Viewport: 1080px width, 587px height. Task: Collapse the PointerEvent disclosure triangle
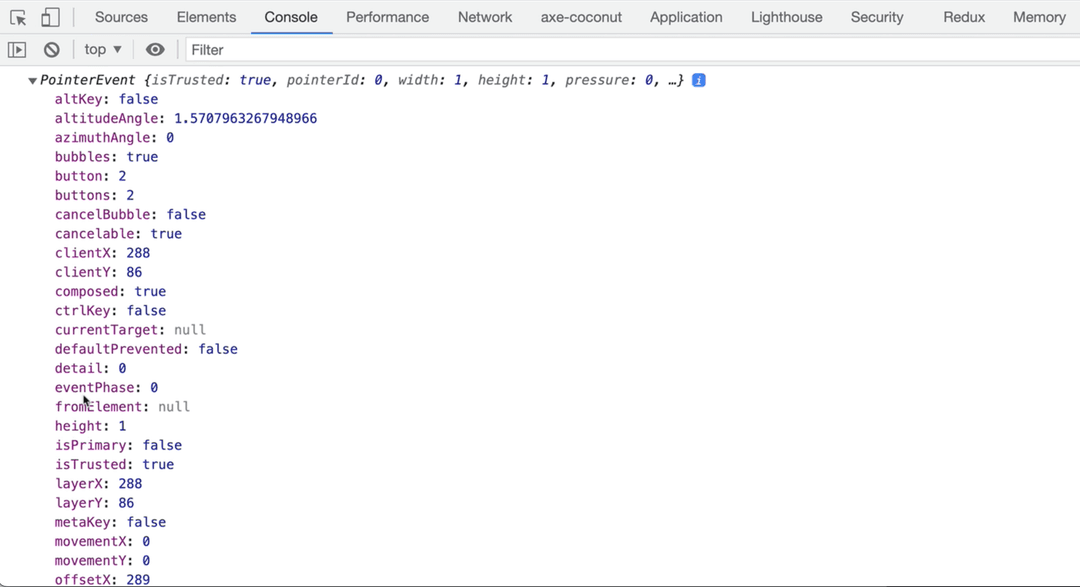tap(32, 80)
